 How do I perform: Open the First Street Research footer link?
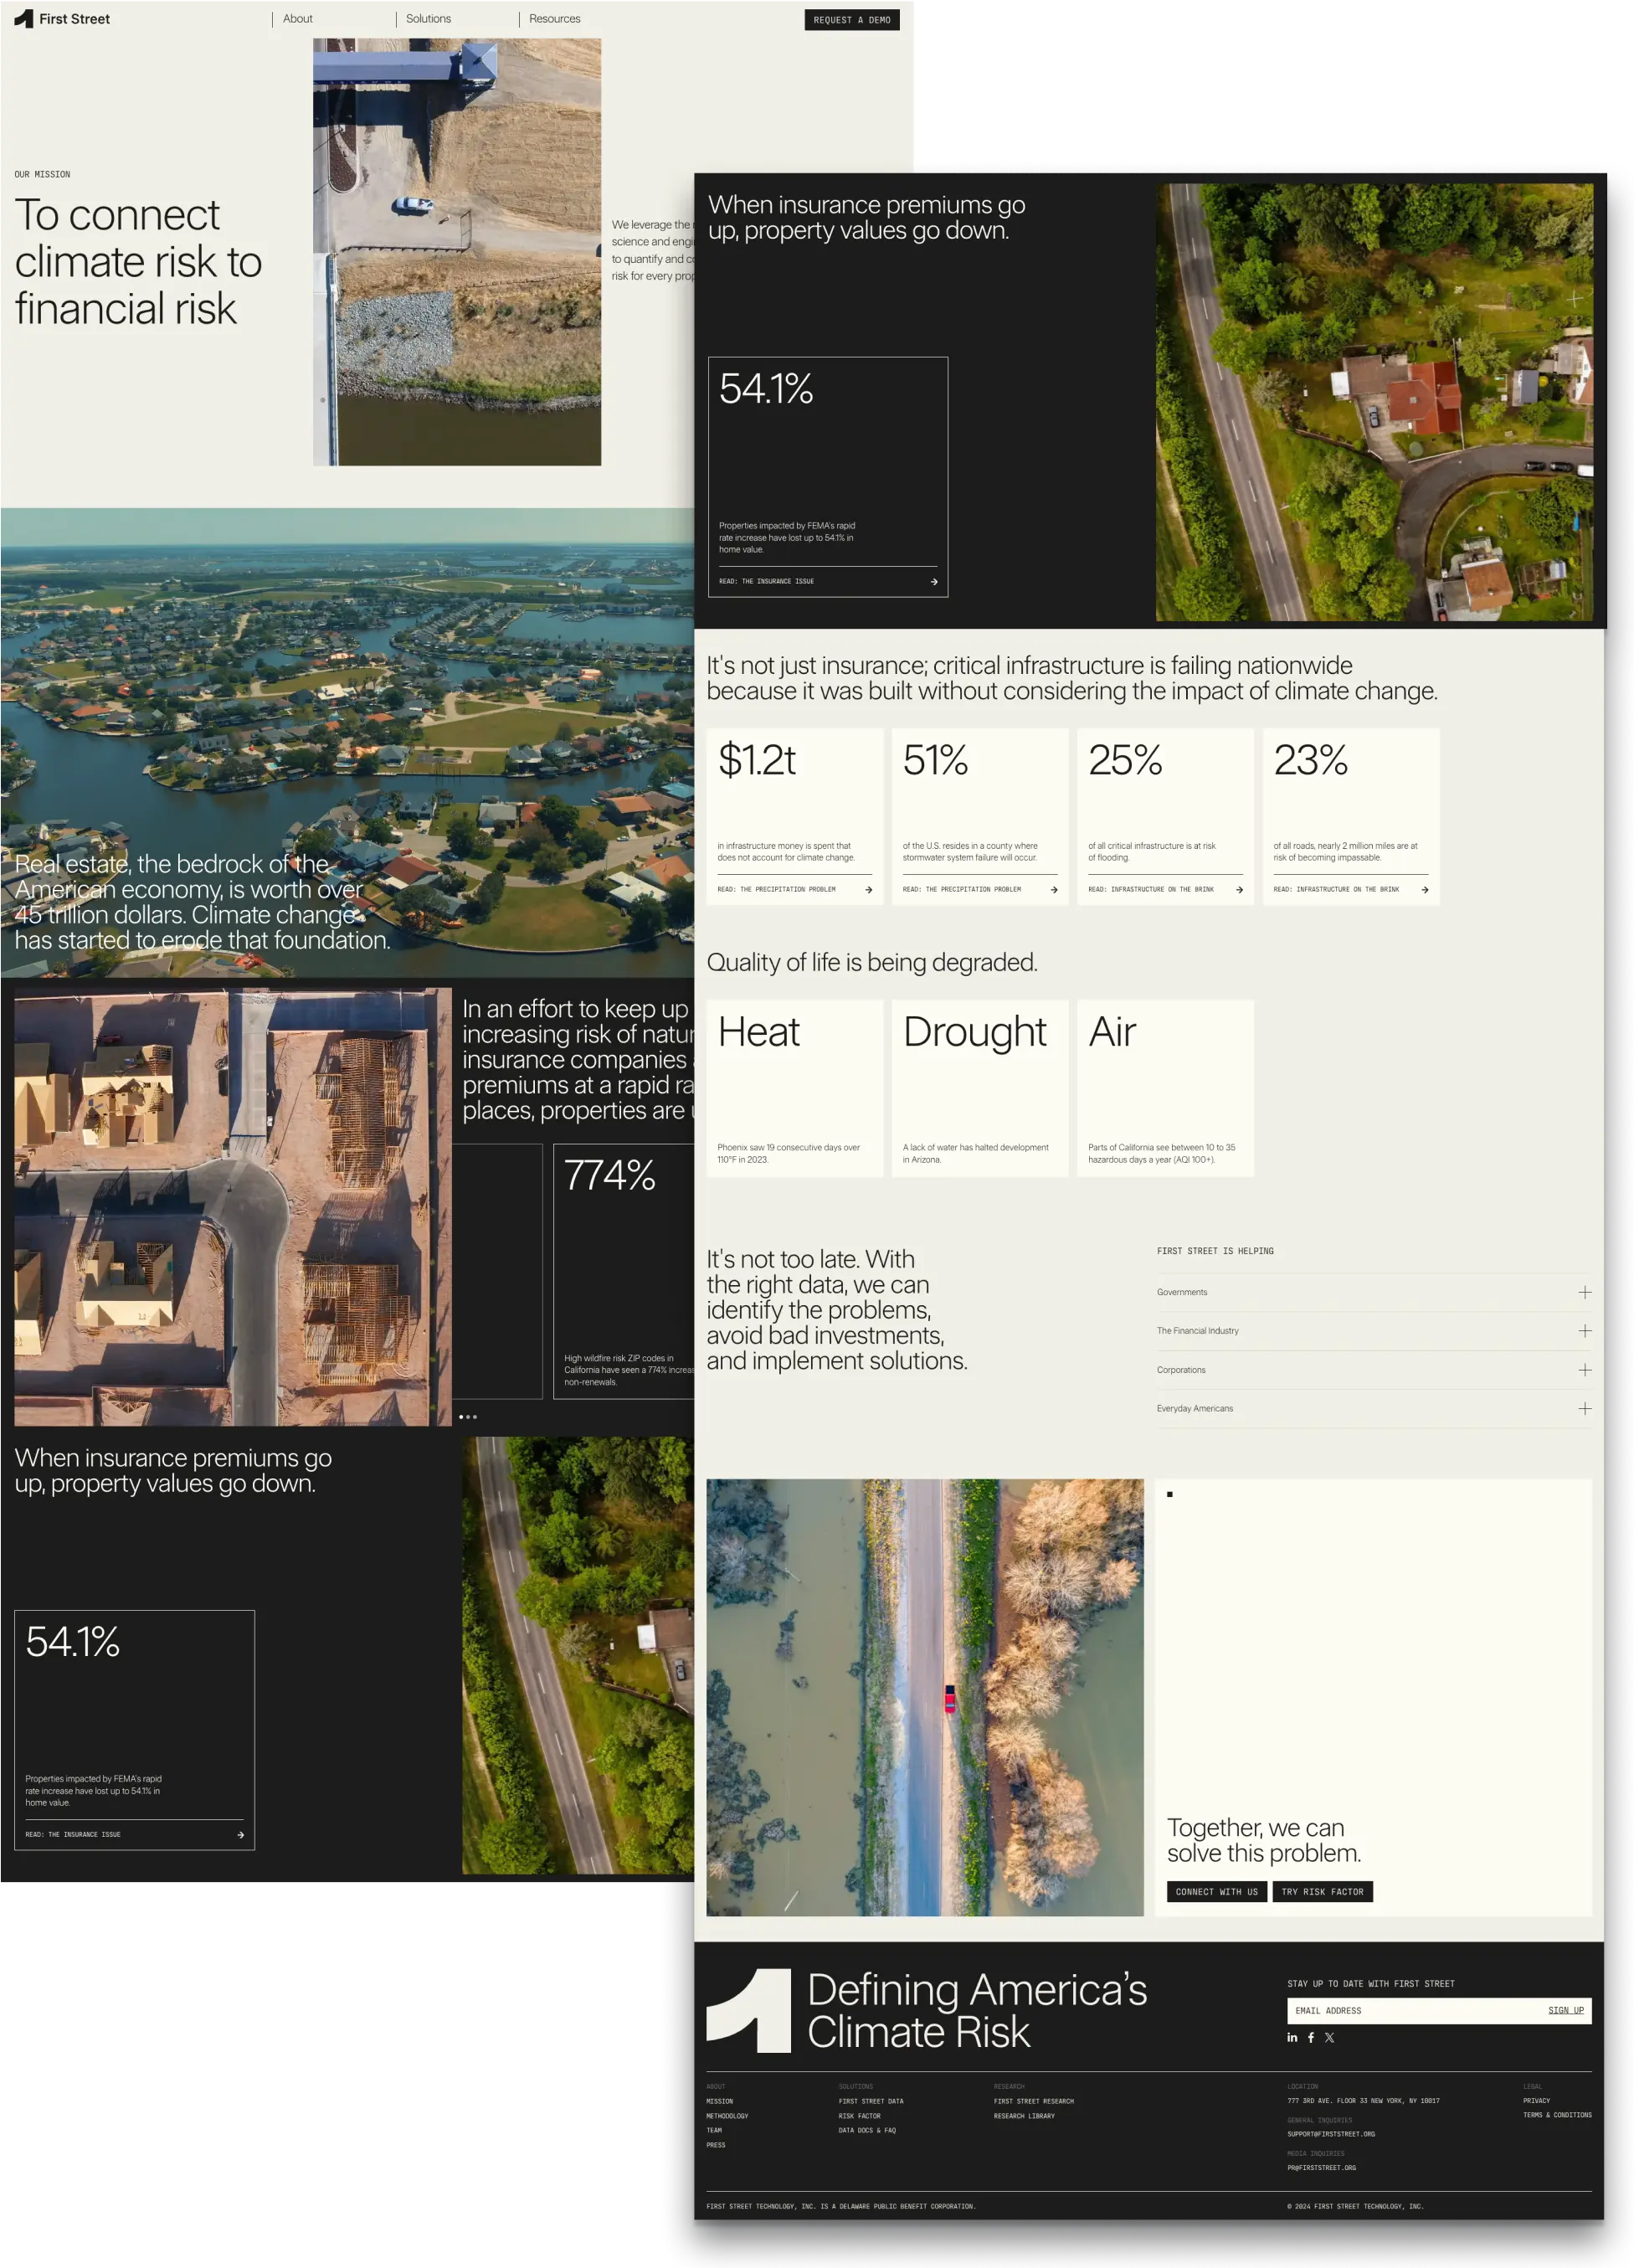(x=1034, y=2102)
